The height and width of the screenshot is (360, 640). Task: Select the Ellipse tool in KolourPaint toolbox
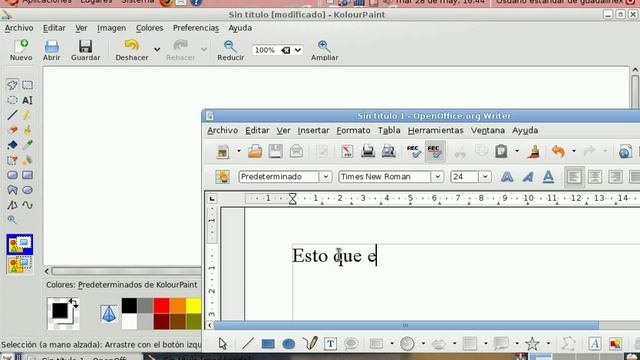27,190
